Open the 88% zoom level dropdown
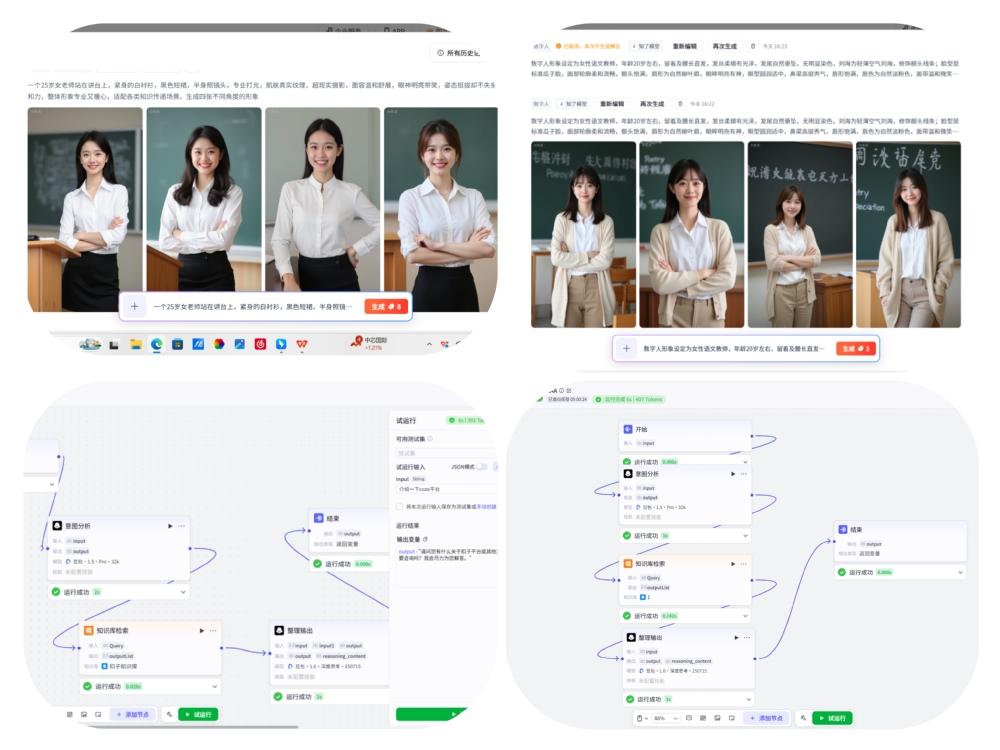The height and width of the screenshot is (750, 1000). 663,718
